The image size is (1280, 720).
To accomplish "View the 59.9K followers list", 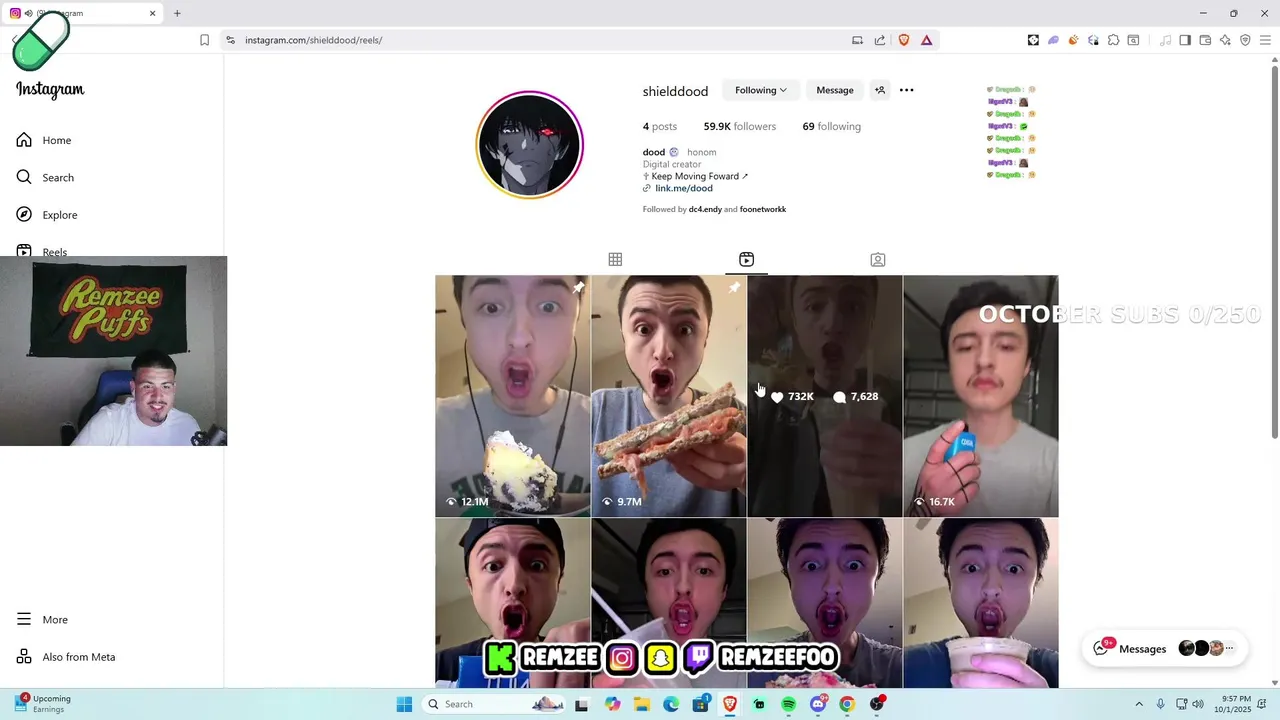I will [740, 126].
